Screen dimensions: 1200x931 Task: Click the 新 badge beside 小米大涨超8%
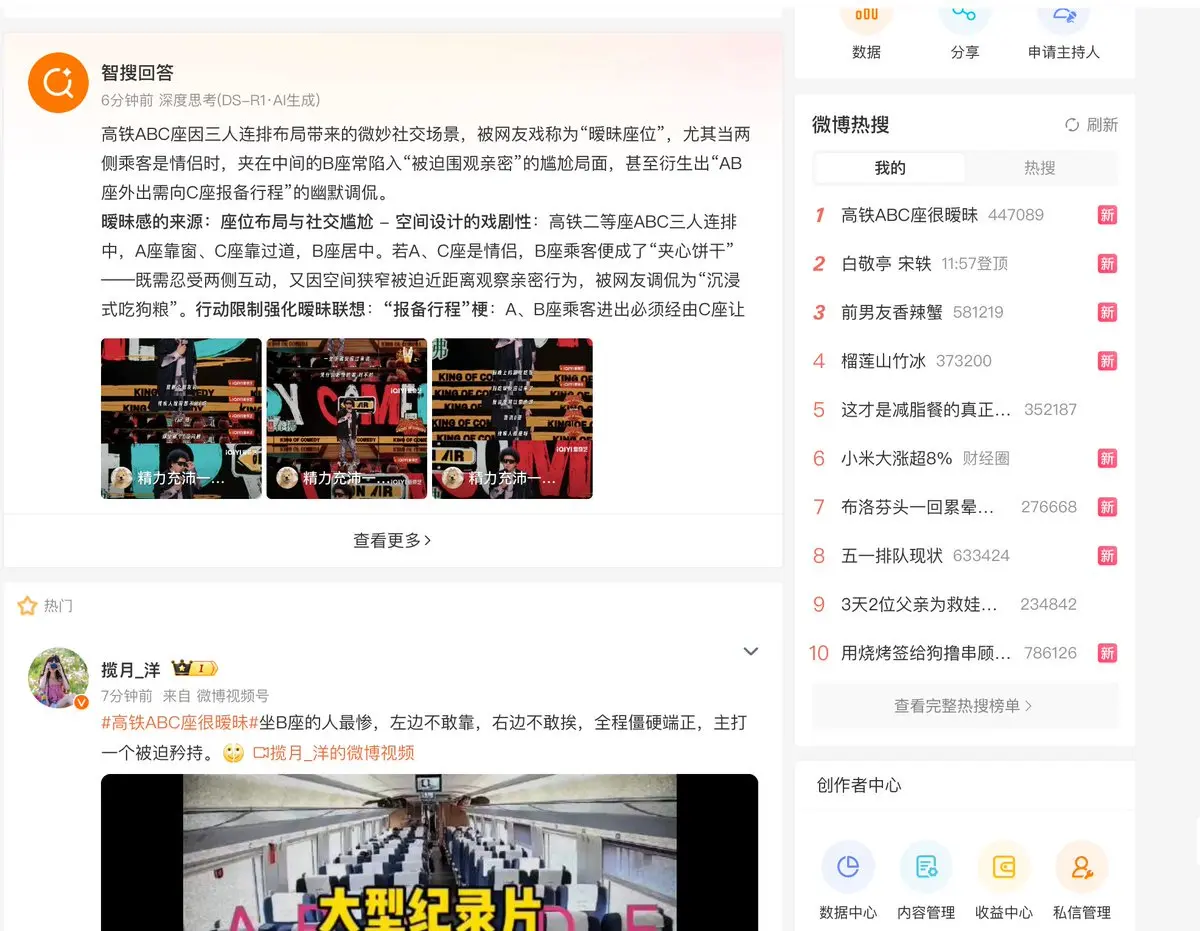[x=1107, y=458]
